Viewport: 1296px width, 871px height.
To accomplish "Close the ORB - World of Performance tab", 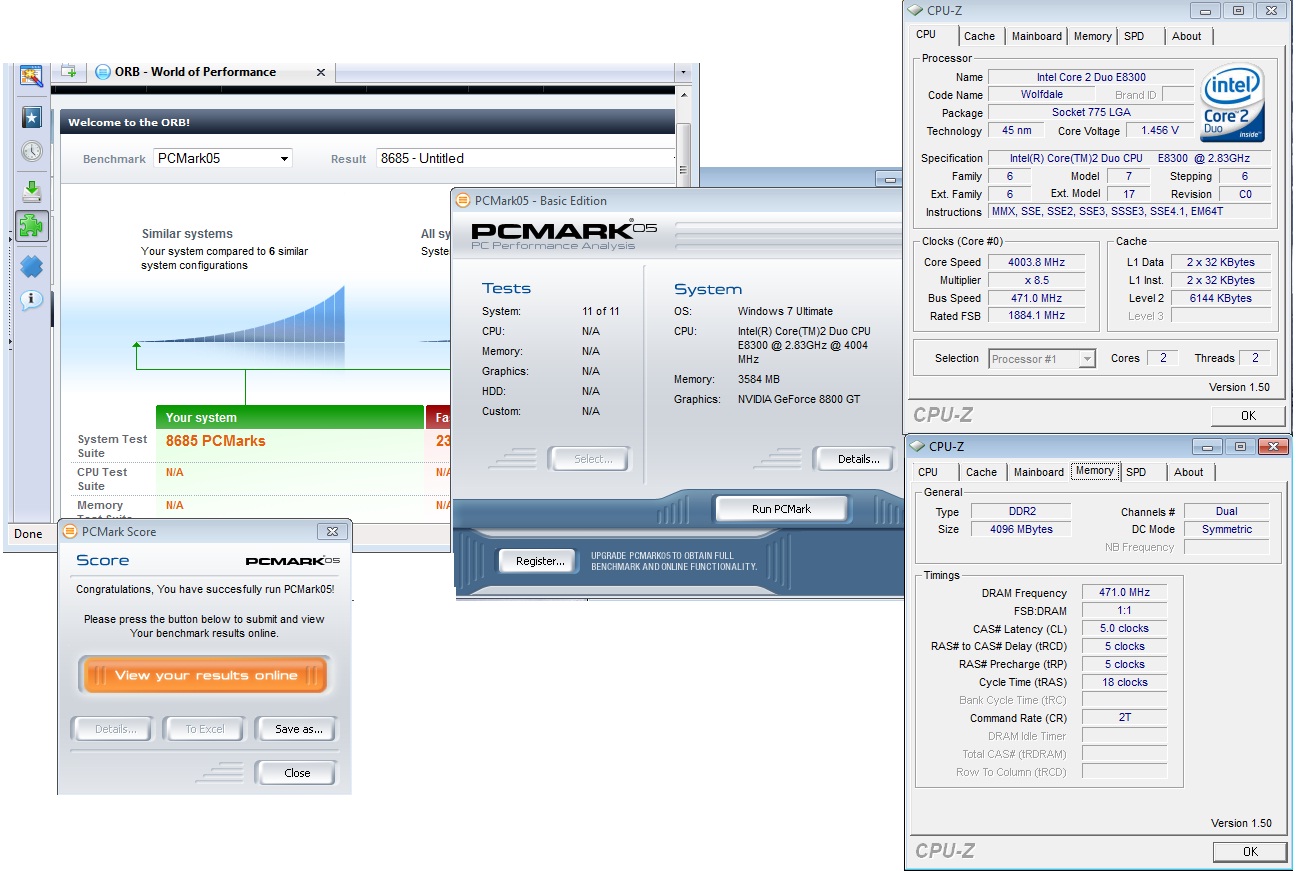I will click(x=321, y=72).
